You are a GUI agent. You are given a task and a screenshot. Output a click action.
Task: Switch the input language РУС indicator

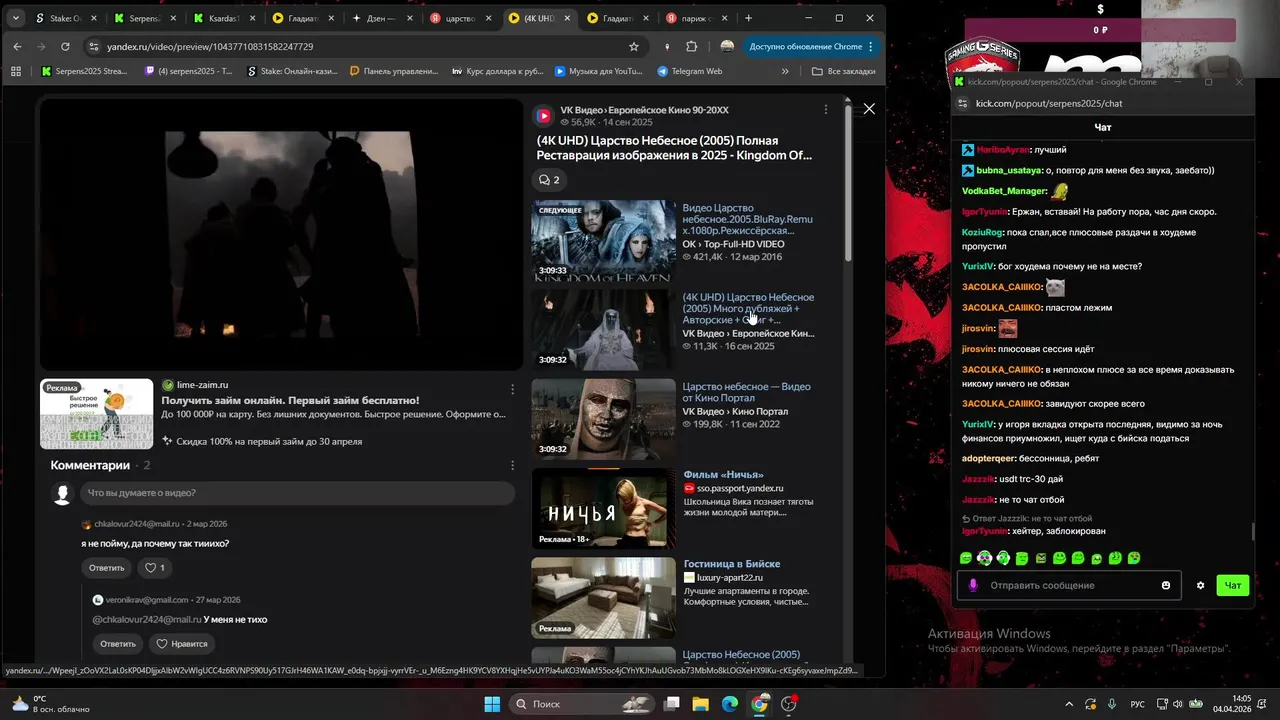(x=1137, y=704)
